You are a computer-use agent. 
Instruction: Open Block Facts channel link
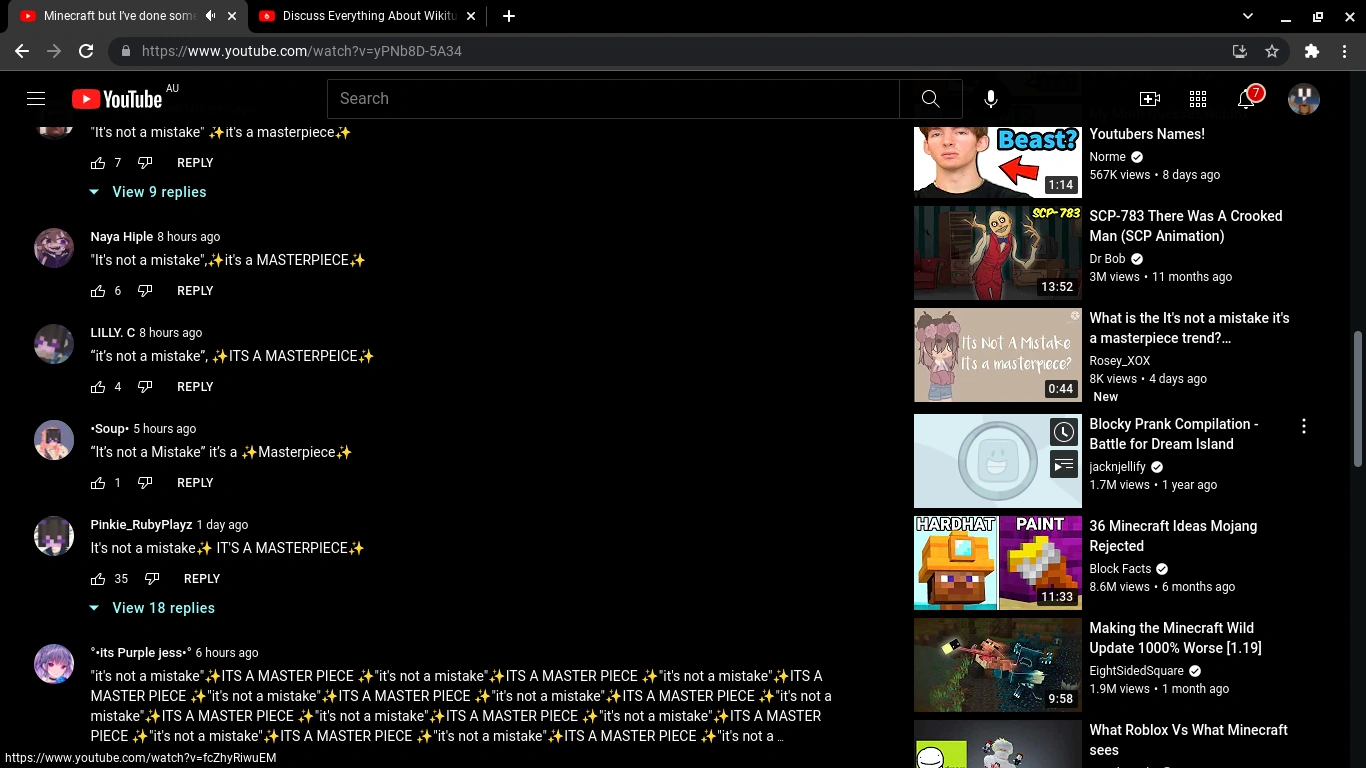[1120, 569]
